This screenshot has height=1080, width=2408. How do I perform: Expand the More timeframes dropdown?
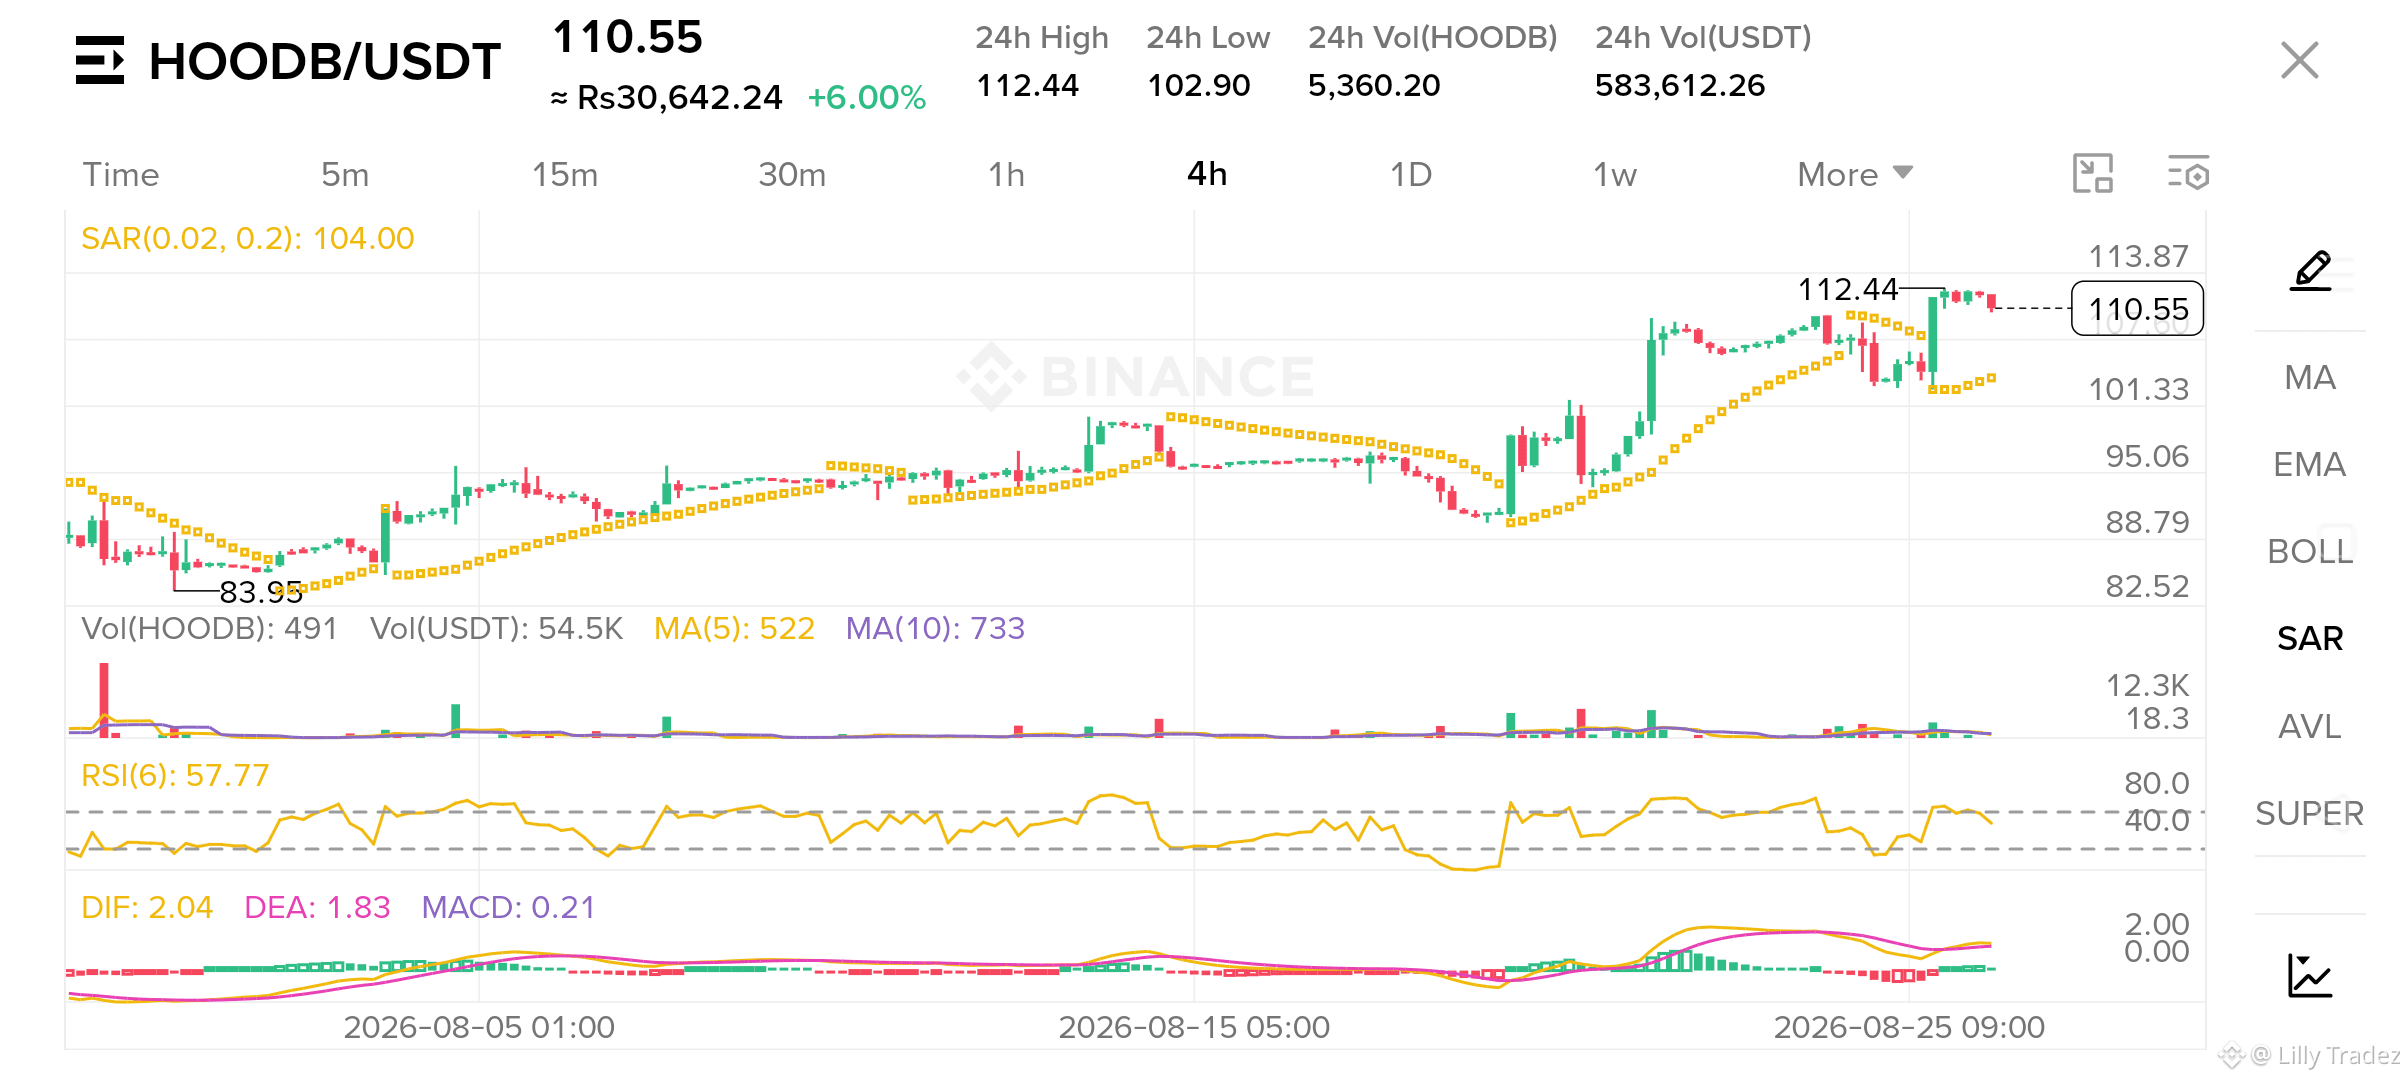tap(1855, 174)
